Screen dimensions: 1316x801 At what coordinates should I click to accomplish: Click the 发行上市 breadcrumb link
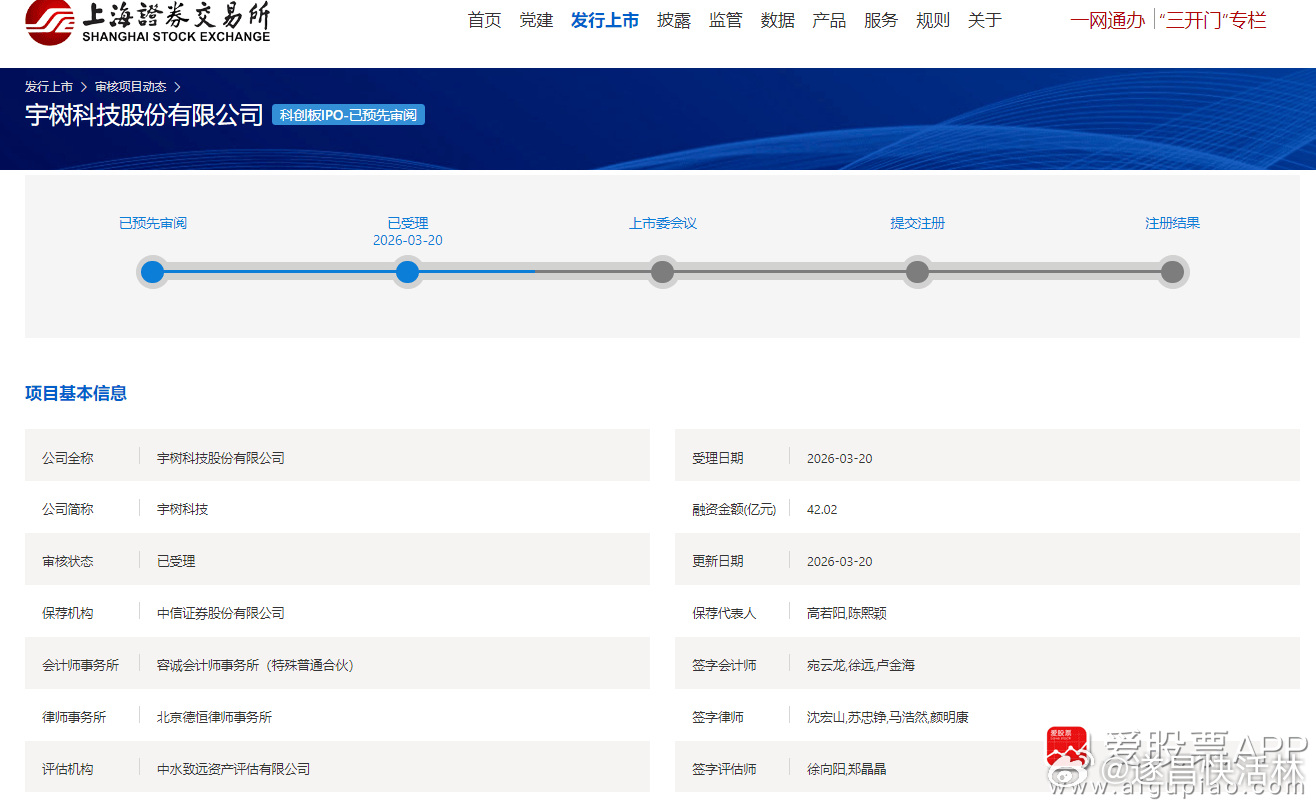click(49, 87)
